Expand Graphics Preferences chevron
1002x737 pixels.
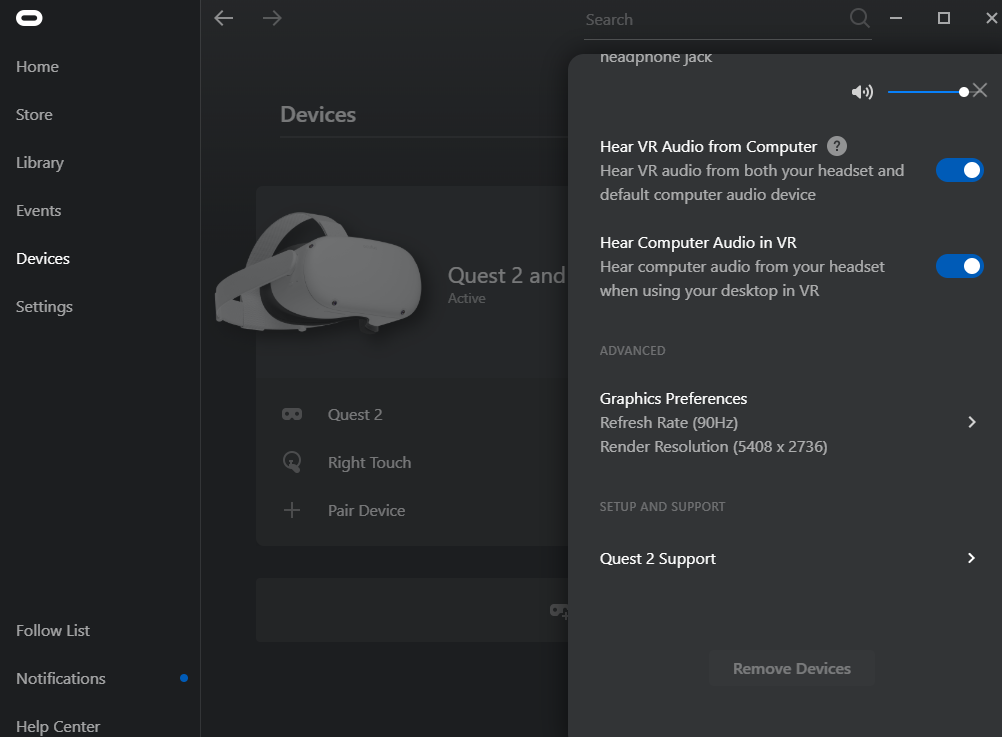pyautogui.click(x=971, y=422)
